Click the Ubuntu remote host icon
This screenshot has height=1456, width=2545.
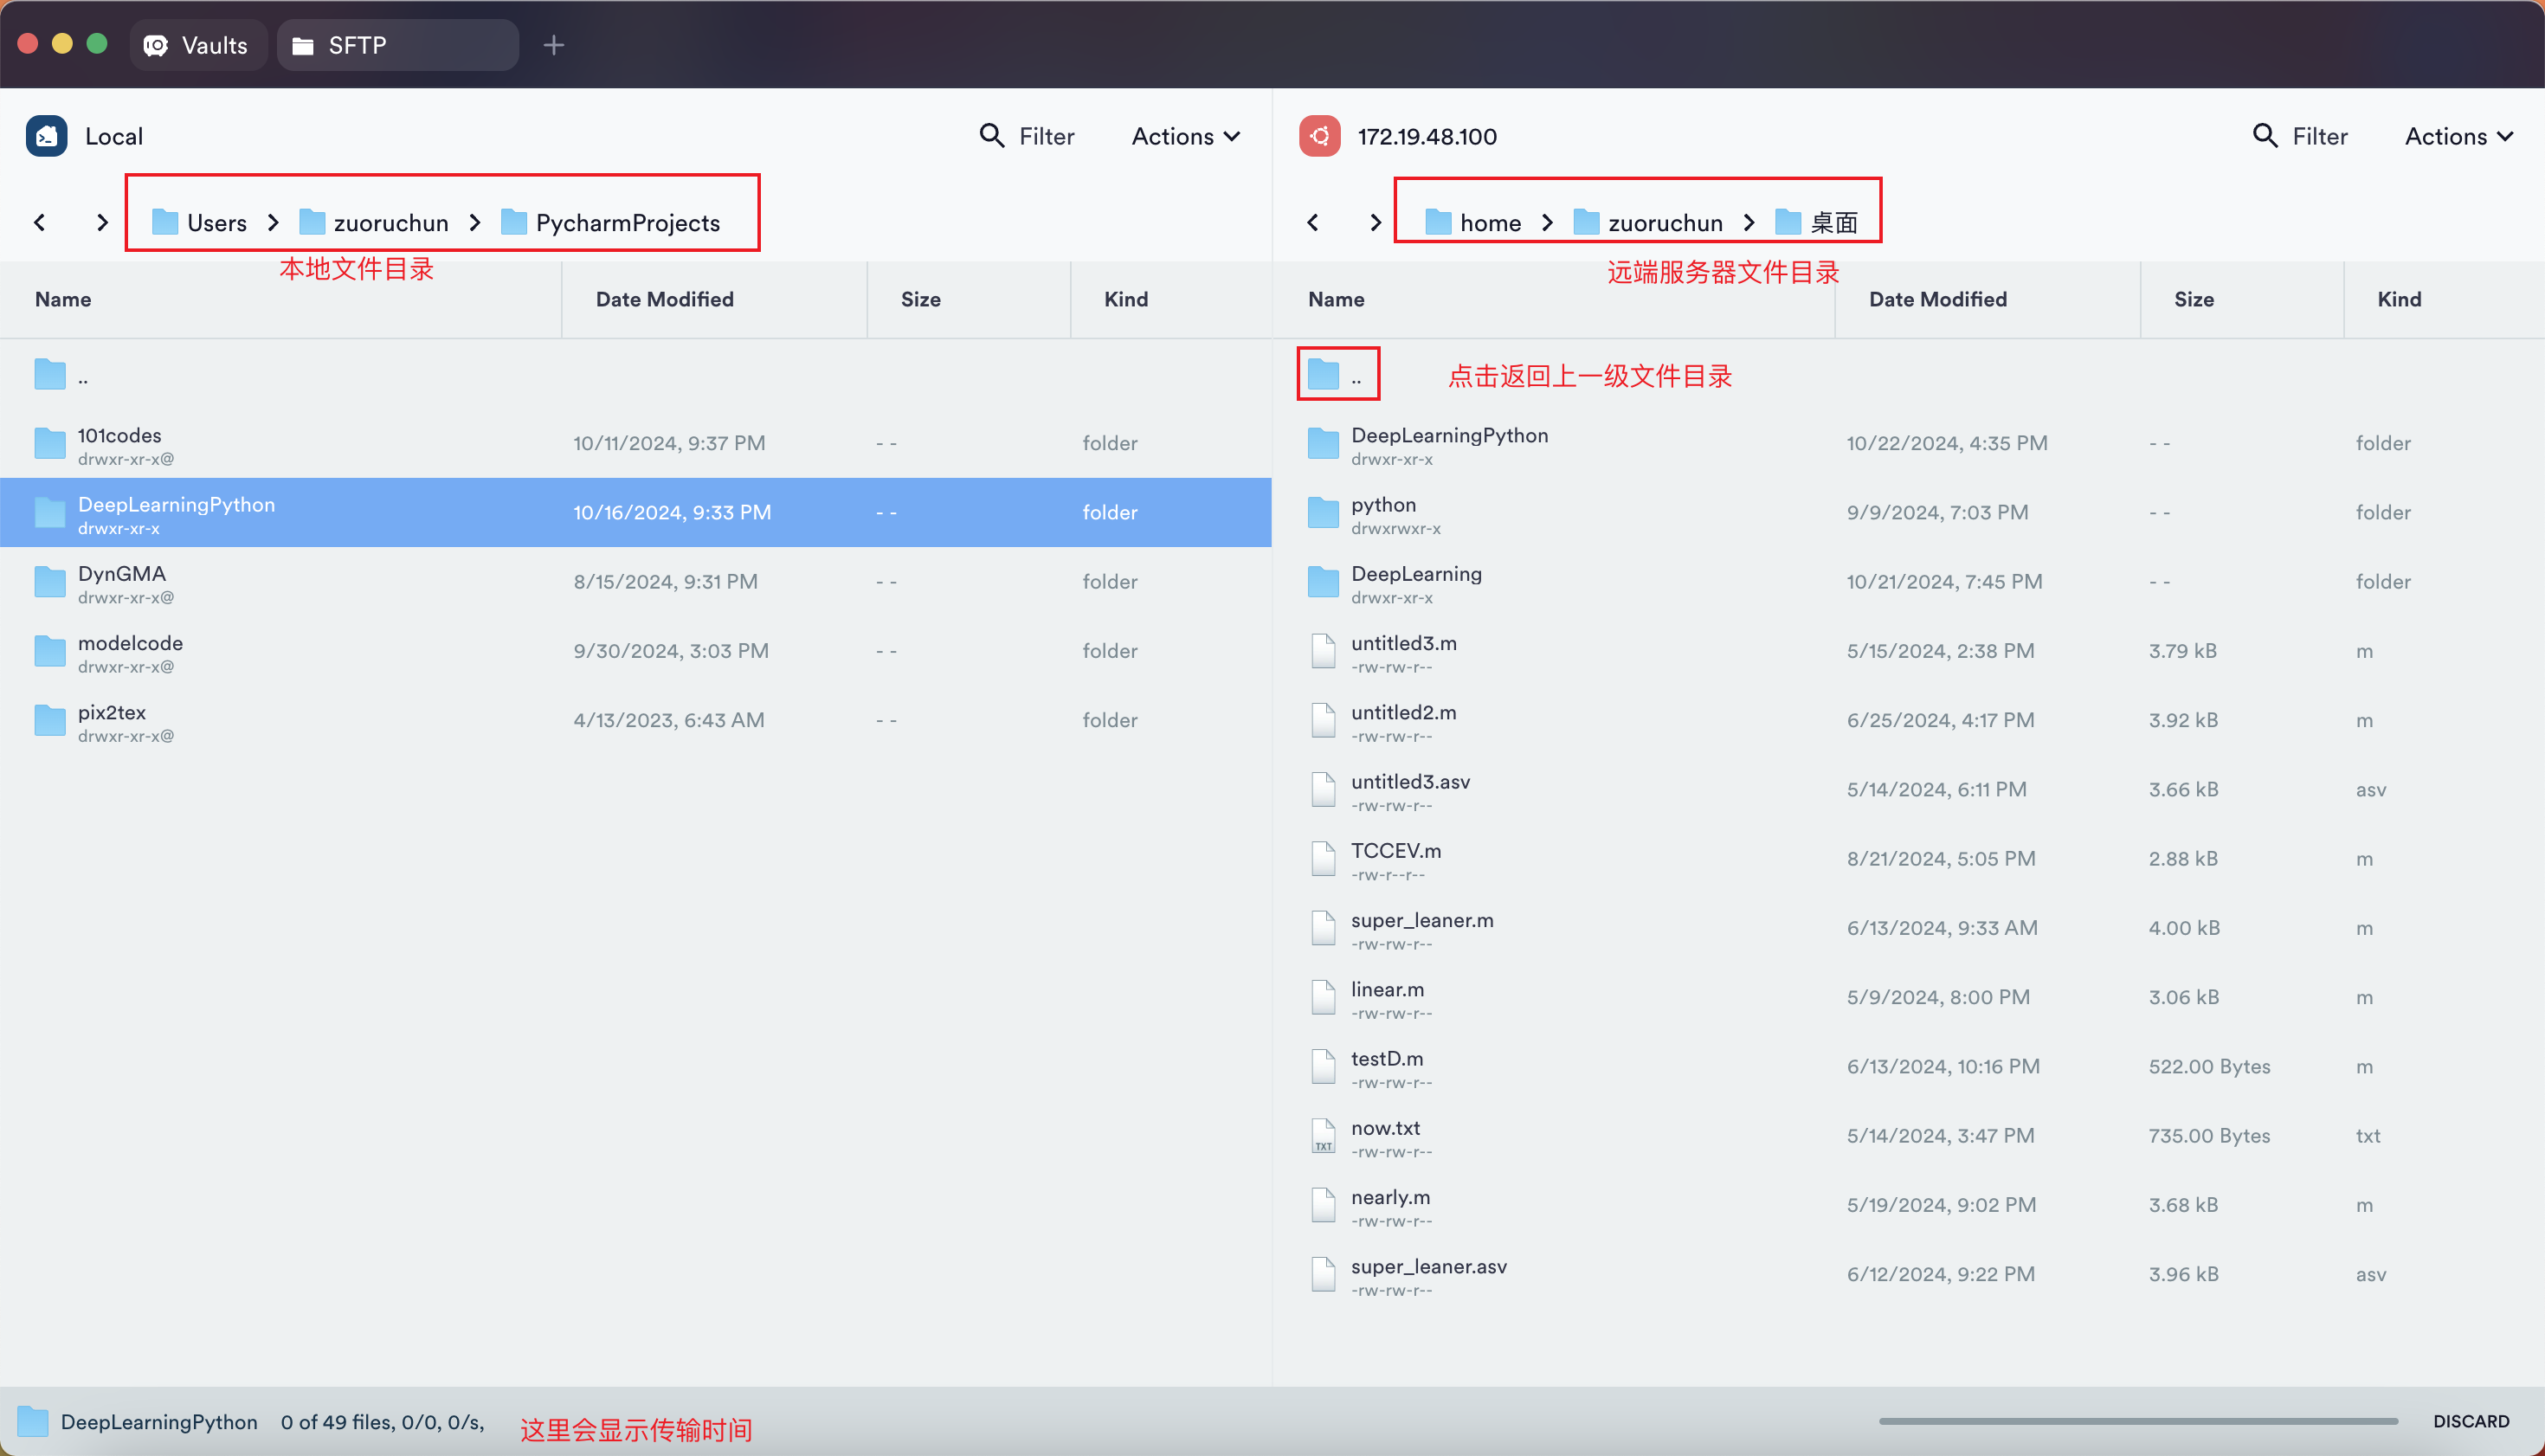[1319, 136]
